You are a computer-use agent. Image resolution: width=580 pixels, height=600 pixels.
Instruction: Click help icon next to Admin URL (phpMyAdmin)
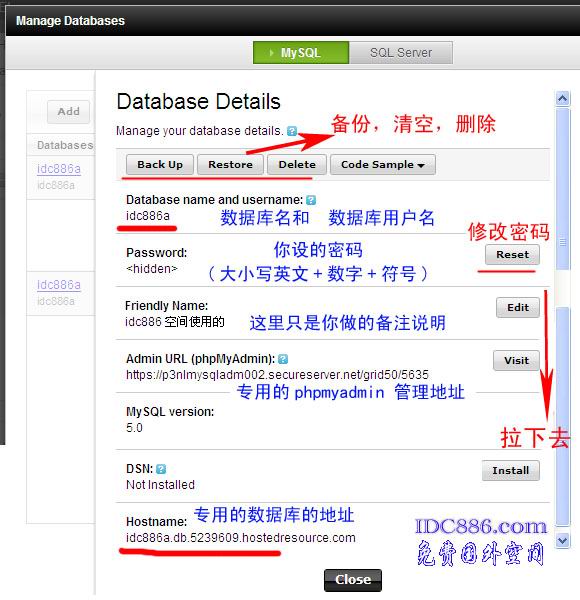[283, 359]
